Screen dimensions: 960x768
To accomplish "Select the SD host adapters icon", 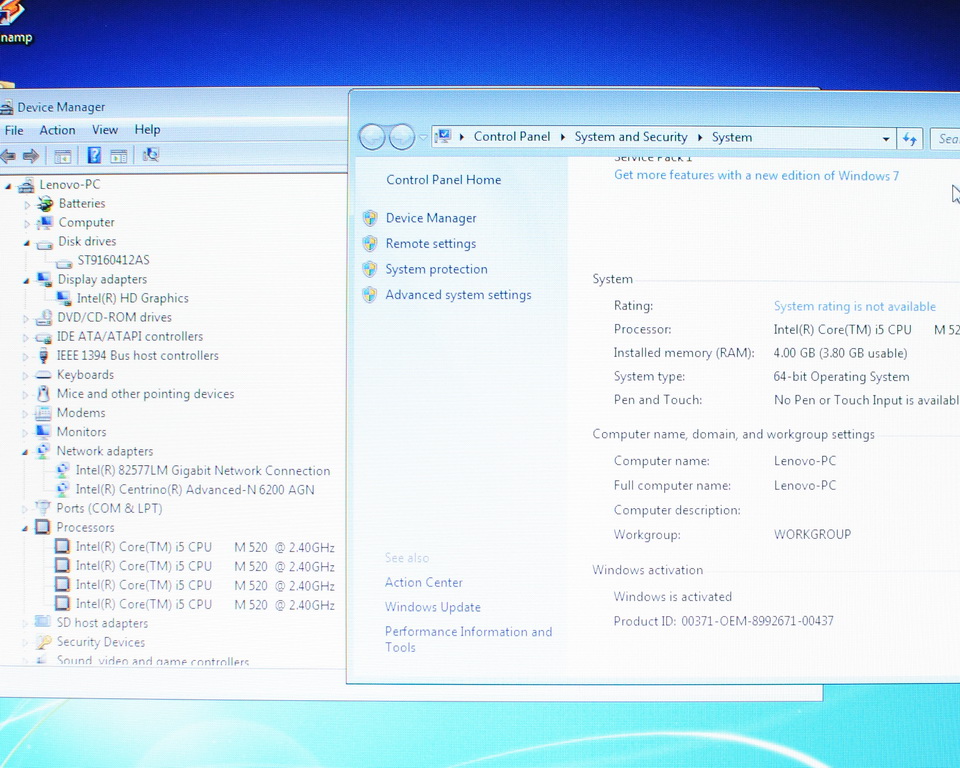I will click(42, 622).
